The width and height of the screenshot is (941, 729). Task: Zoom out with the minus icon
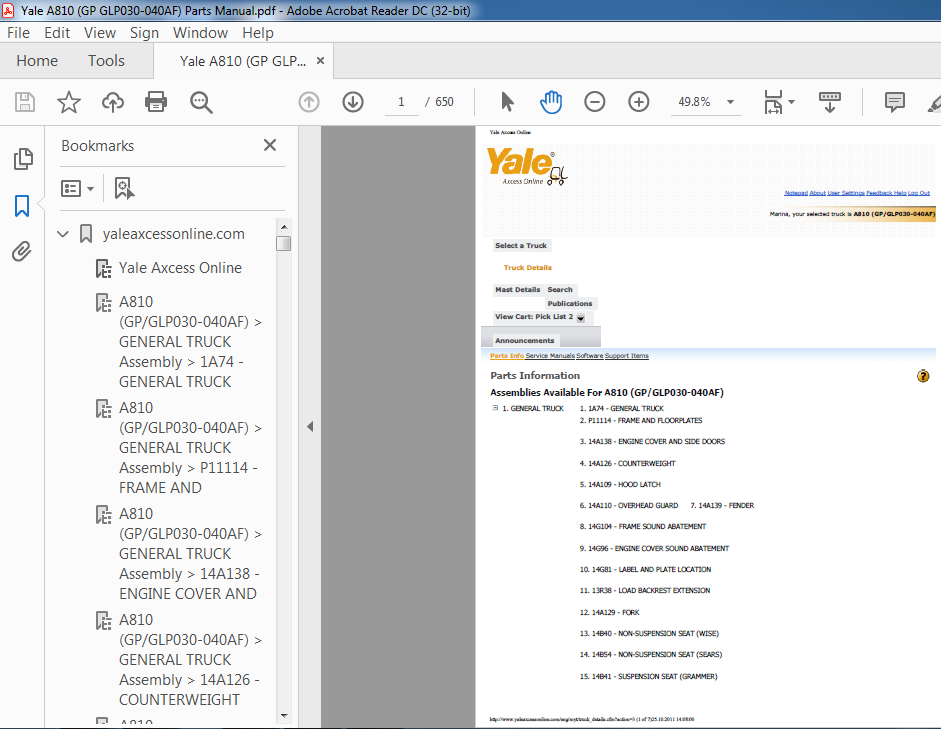[595, 102]
